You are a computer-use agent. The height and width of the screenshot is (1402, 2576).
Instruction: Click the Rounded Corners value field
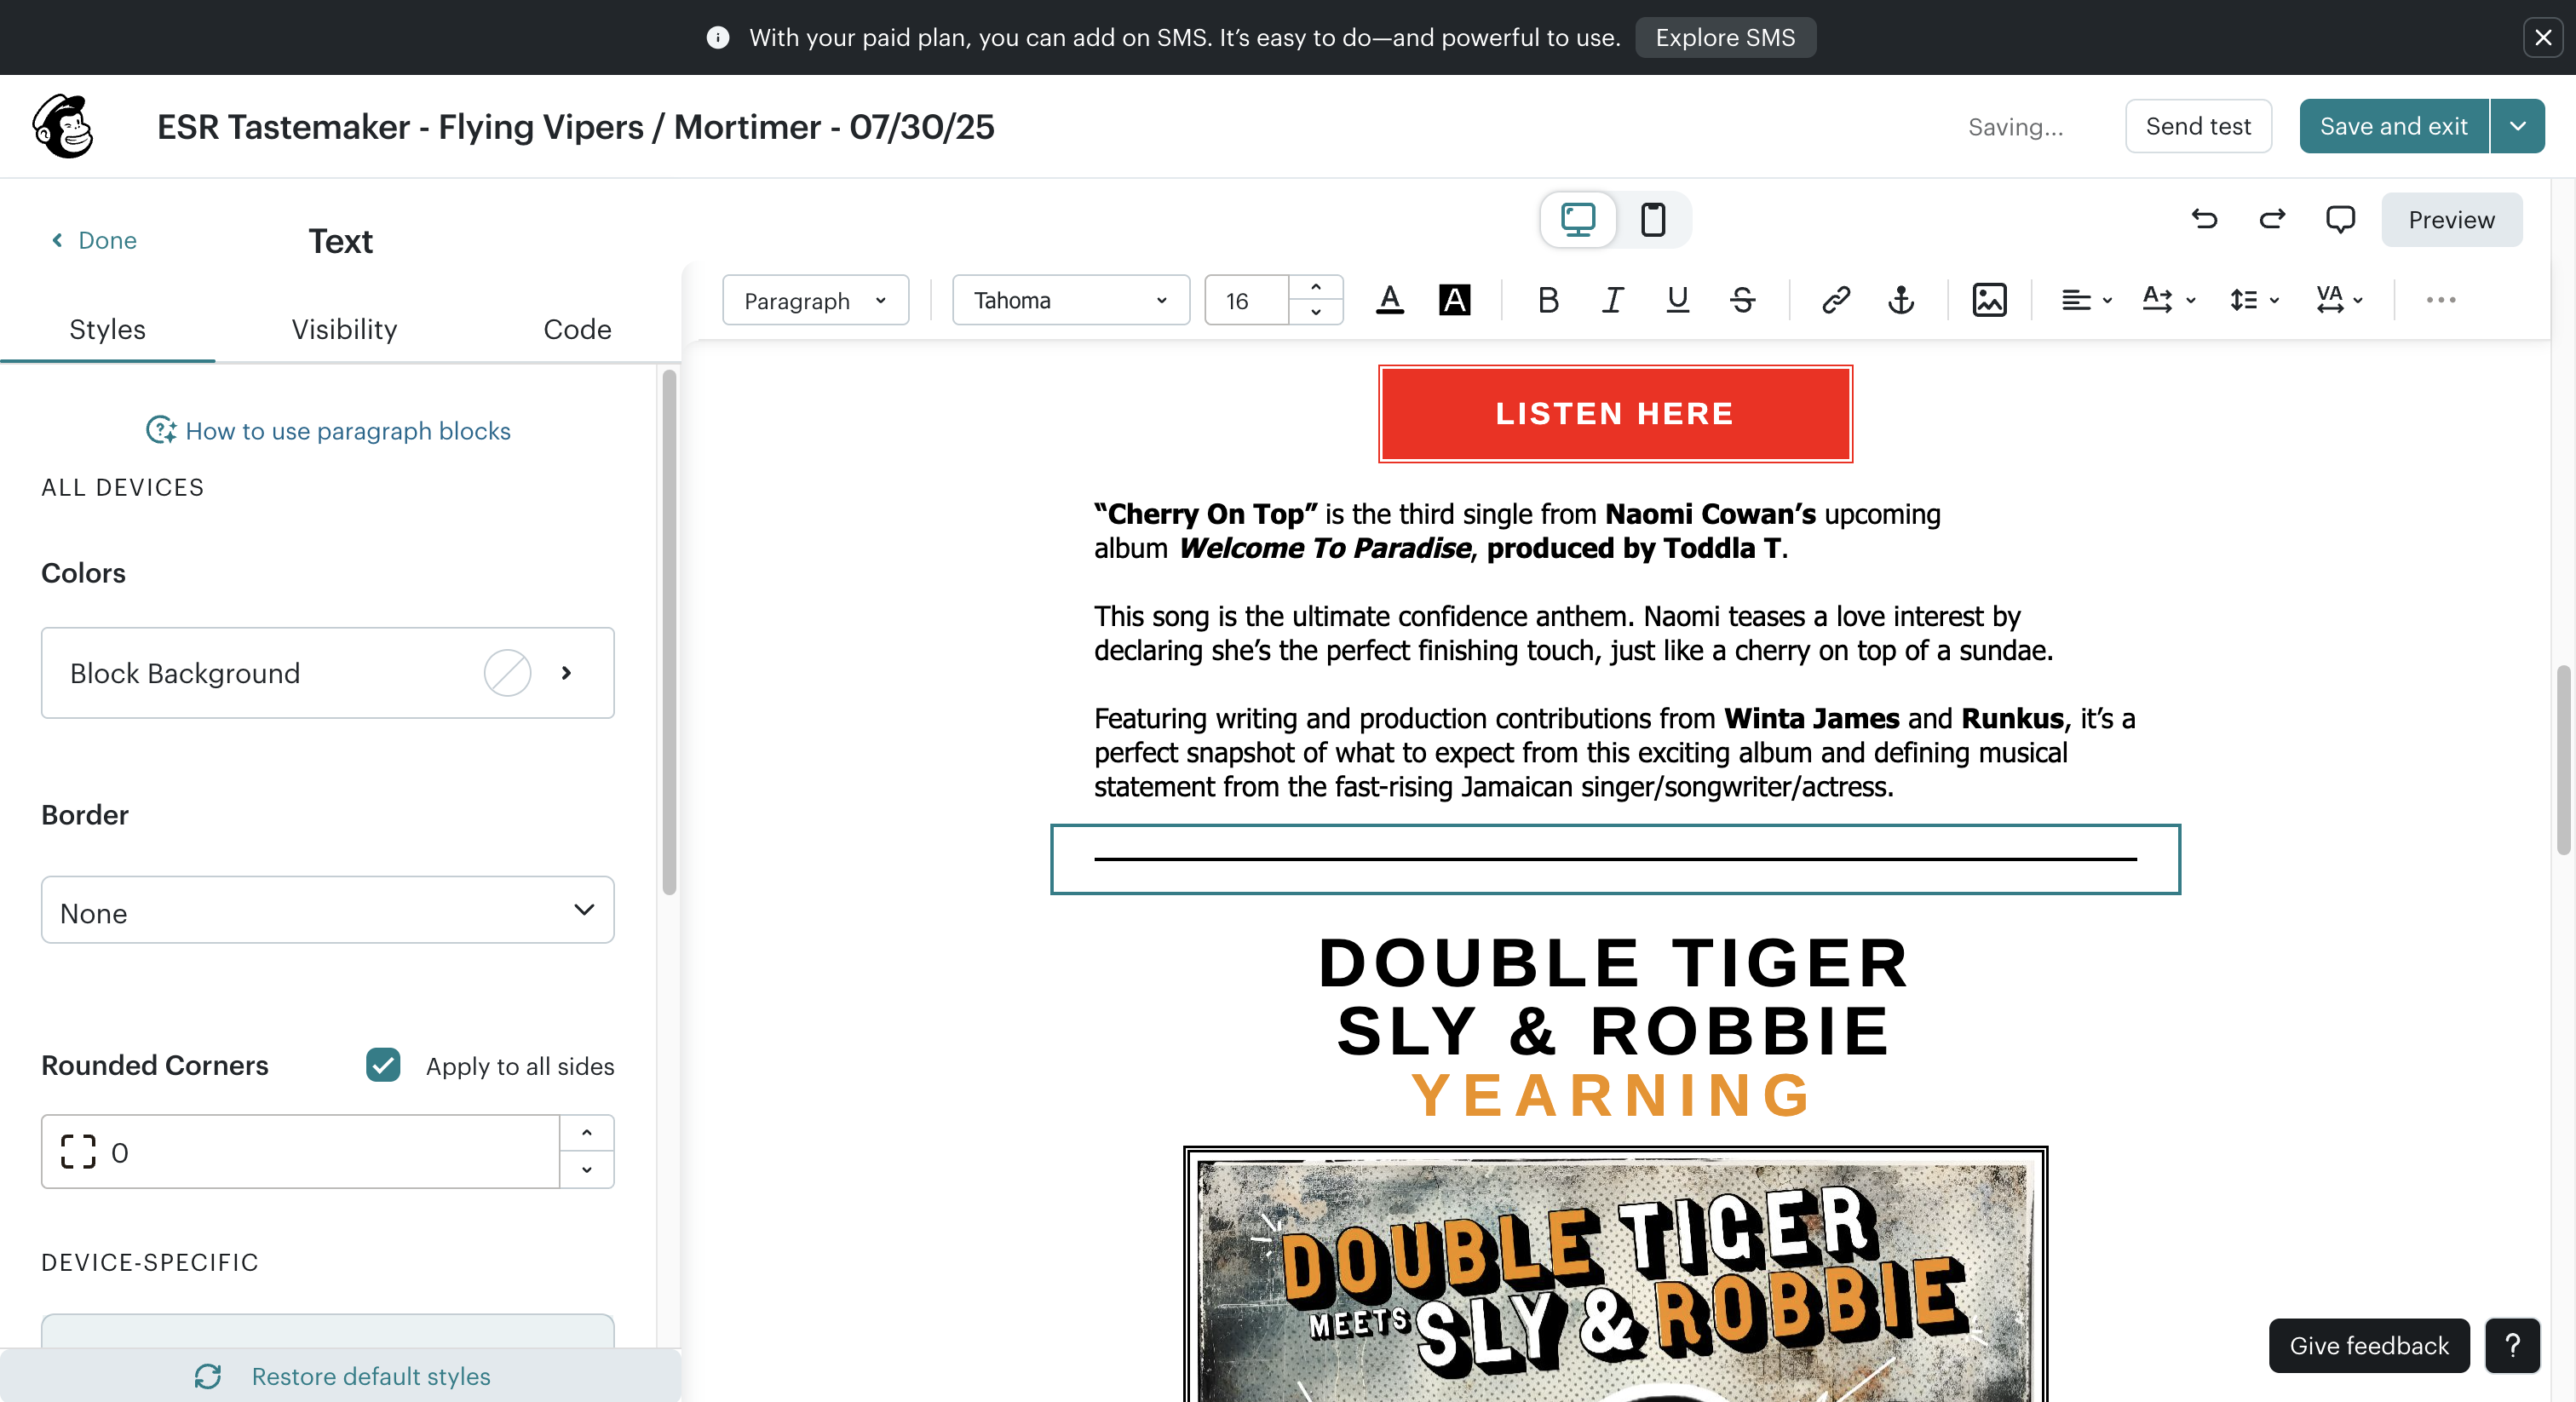300,1152
